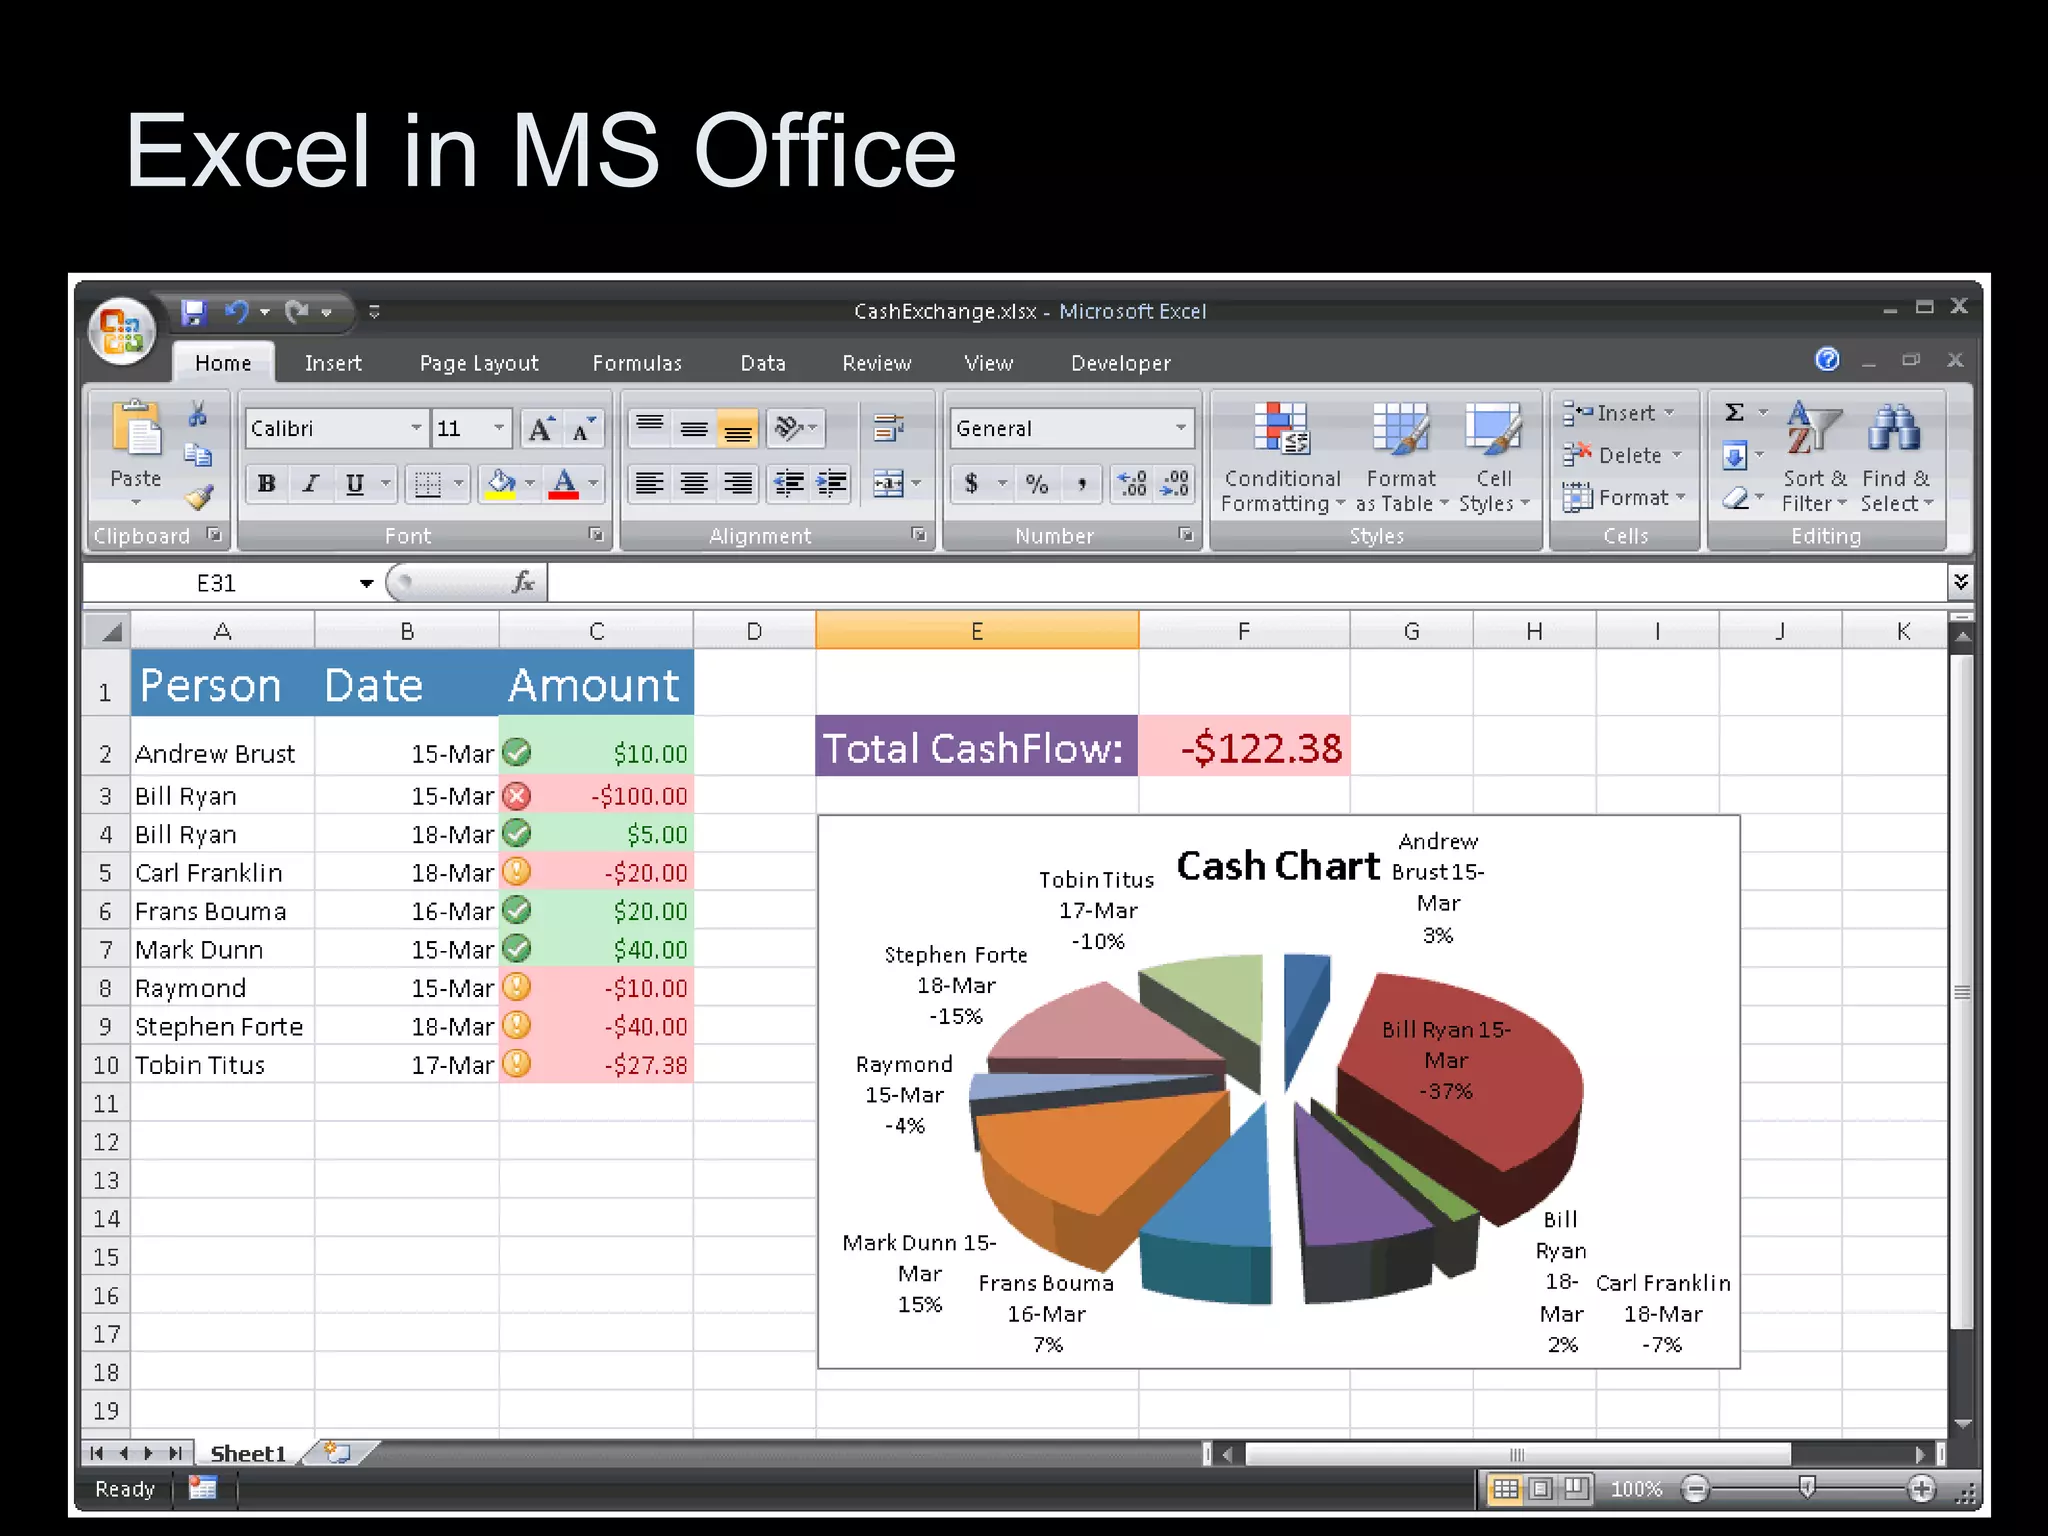2048x1536 pixels.
Task: Insert a new worksheet tab icon
Action: 338,1453
